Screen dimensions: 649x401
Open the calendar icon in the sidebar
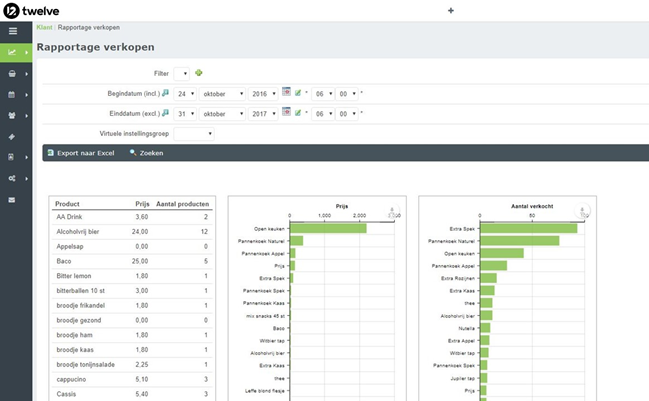click(x=12, y=94)
